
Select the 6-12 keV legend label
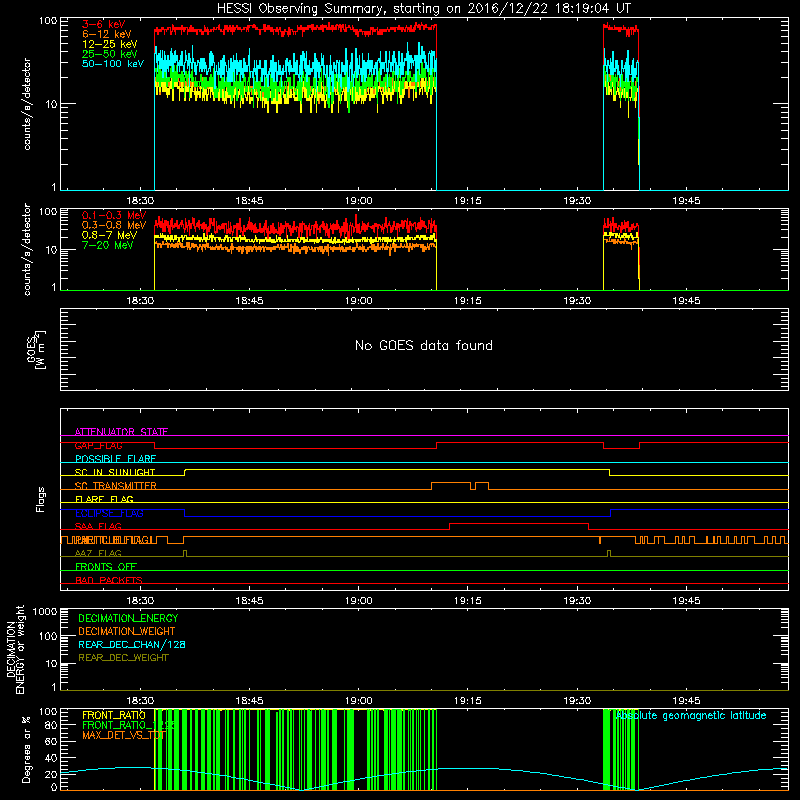[x=107, y=34]
